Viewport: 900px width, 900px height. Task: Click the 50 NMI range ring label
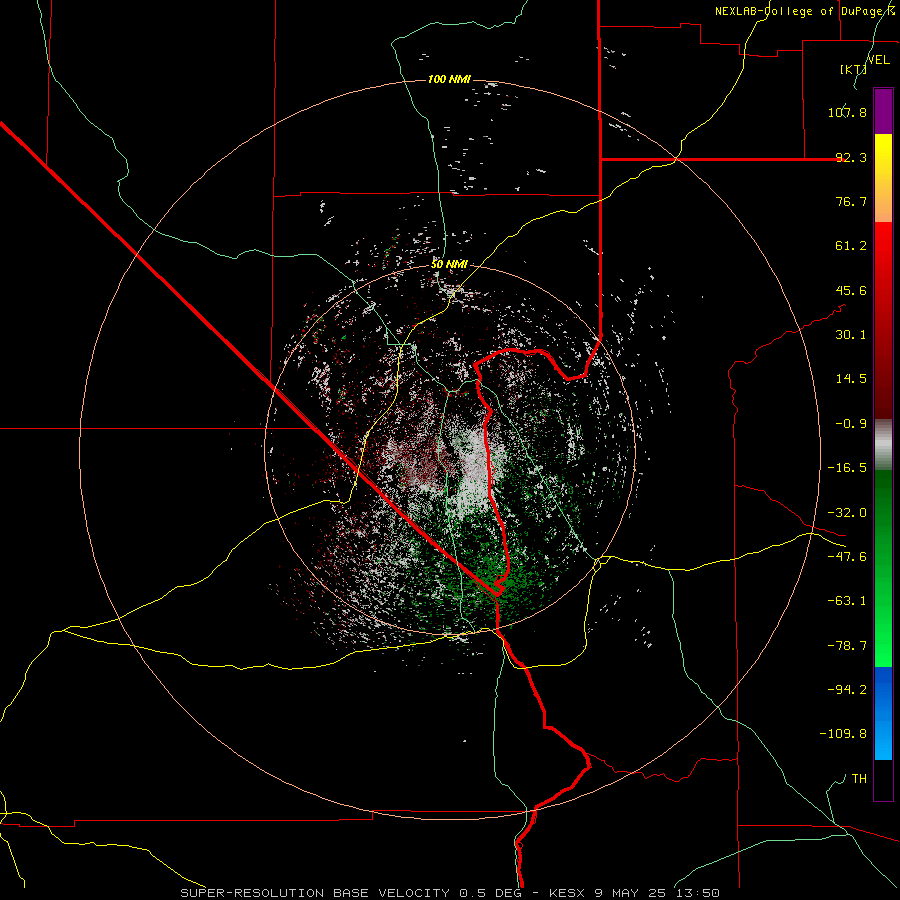pos(449,265)
